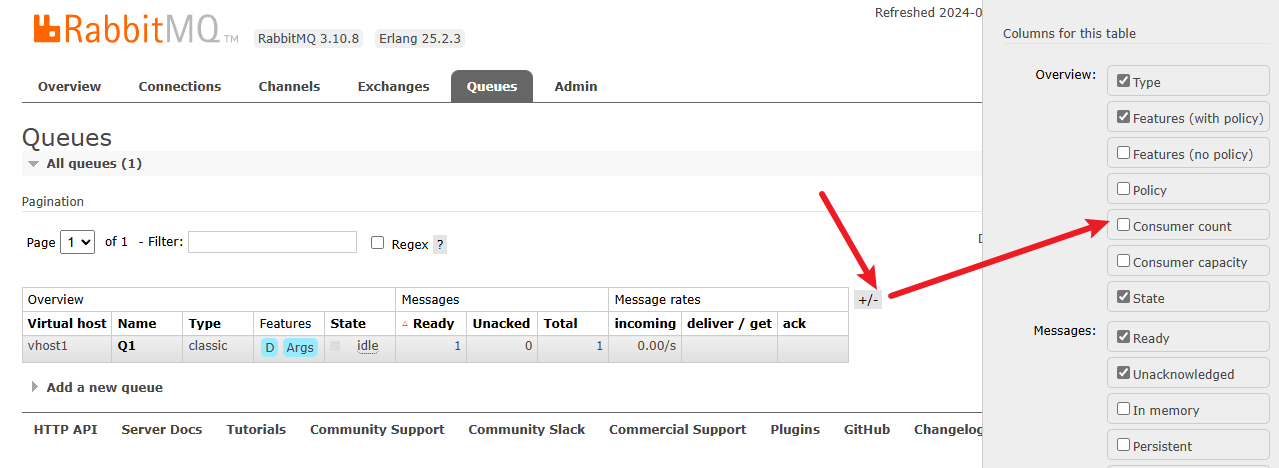Enable the Consumer count column checkbox

click(x=1124, y=226)
